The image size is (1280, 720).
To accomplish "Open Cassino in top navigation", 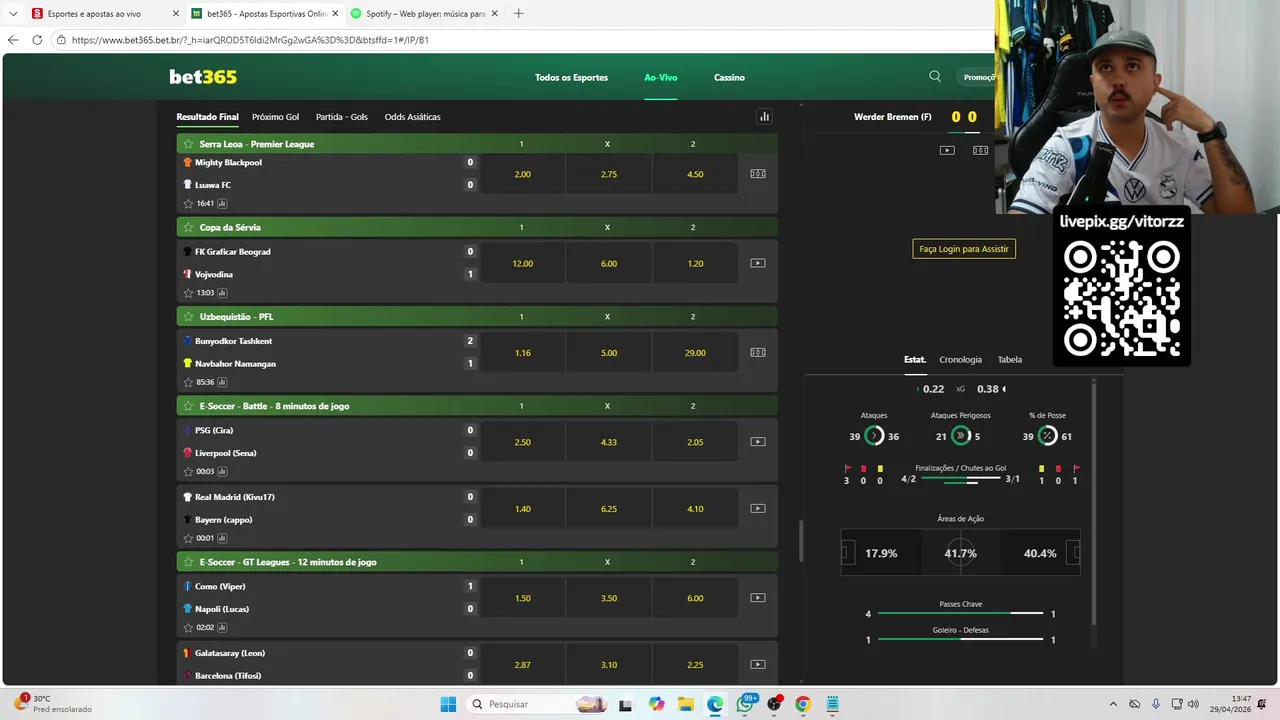I will [x=729, y=77].
